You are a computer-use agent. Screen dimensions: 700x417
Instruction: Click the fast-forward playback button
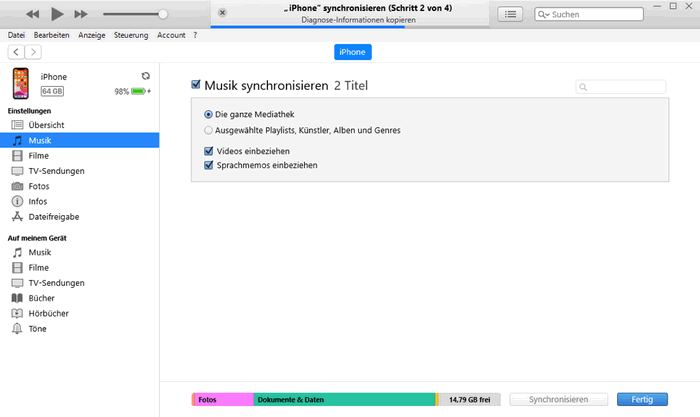click(81, 14)
